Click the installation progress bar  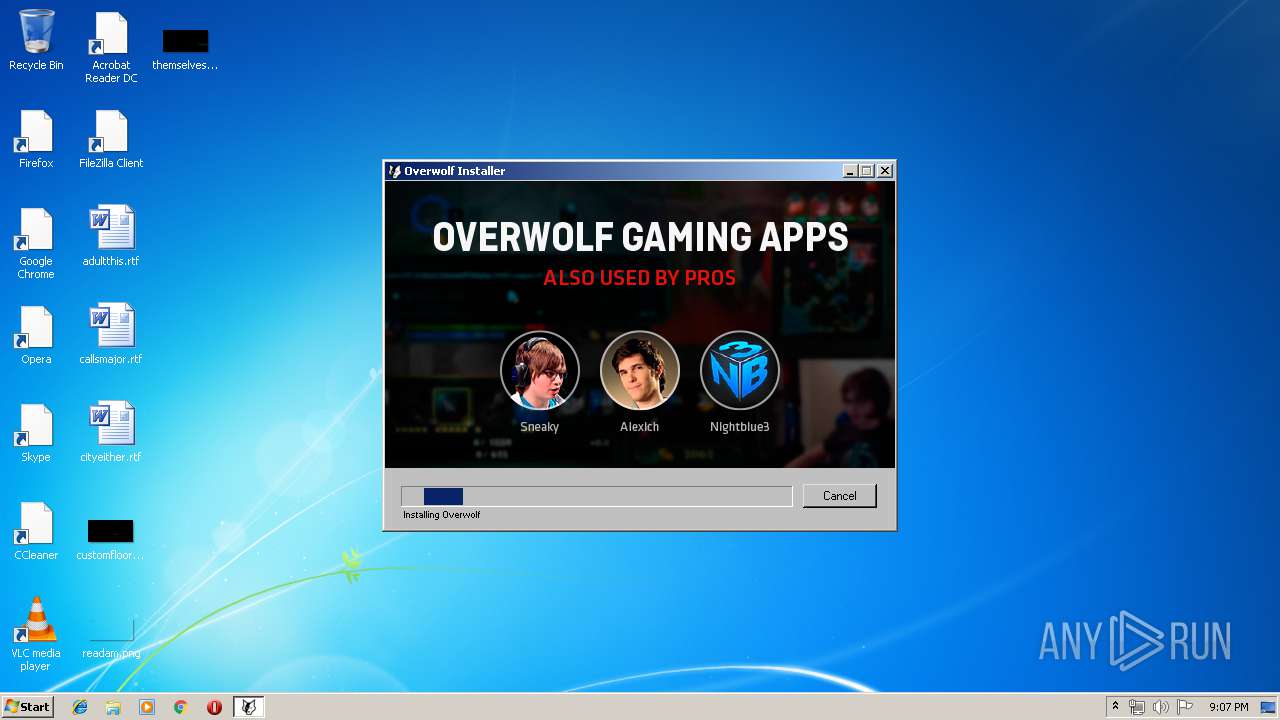point(596,496)
